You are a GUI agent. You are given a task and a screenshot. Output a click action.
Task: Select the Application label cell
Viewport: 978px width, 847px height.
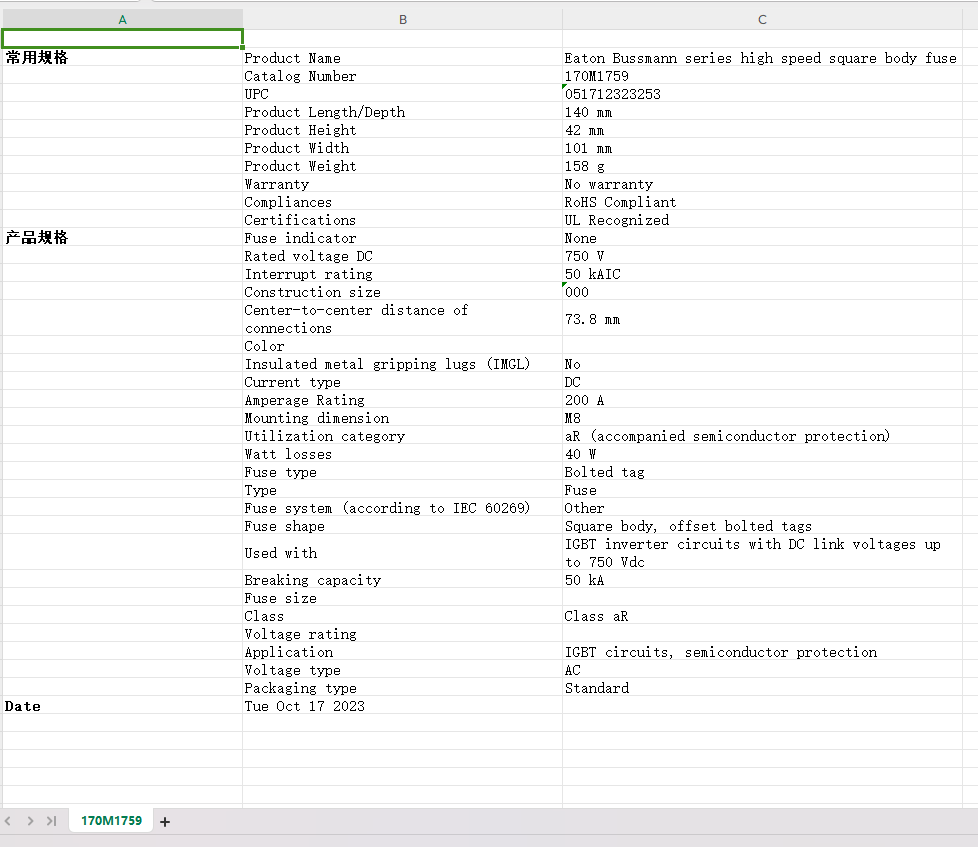(x=402, y=652)
